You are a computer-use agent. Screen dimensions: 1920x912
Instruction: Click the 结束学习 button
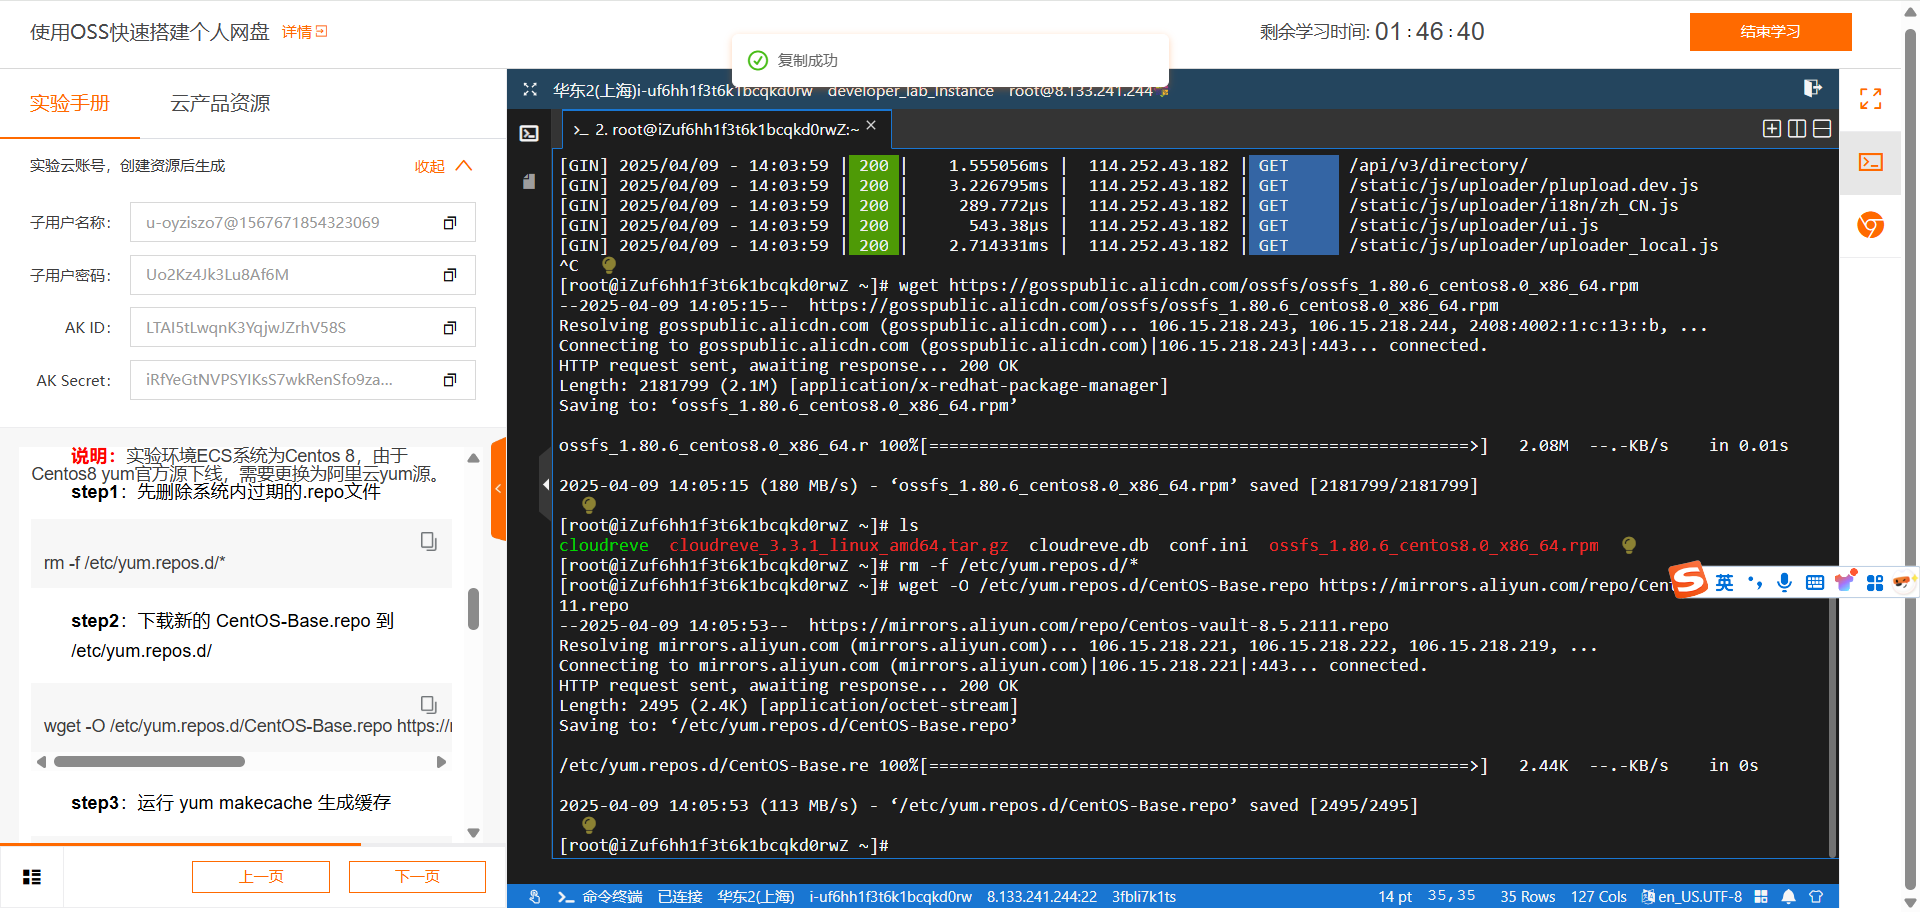[x=1770, y=31]
